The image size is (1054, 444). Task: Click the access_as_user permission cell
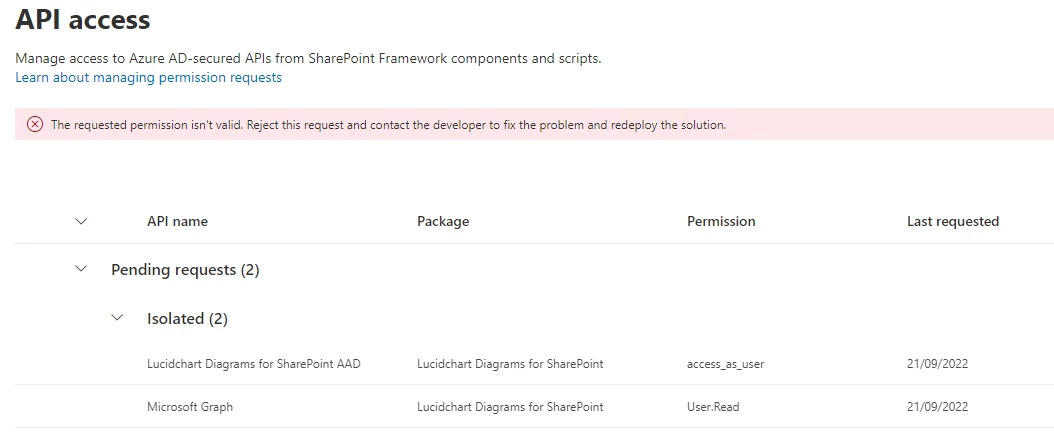coord(725,364)
